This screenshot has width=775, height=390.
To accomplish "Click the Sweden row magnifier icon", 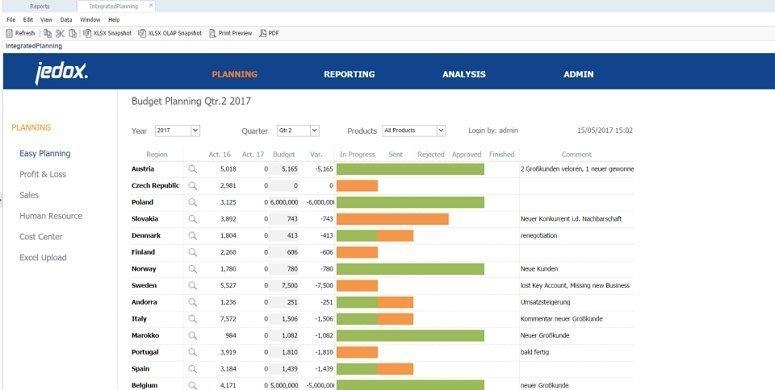I will pos(192,286).
